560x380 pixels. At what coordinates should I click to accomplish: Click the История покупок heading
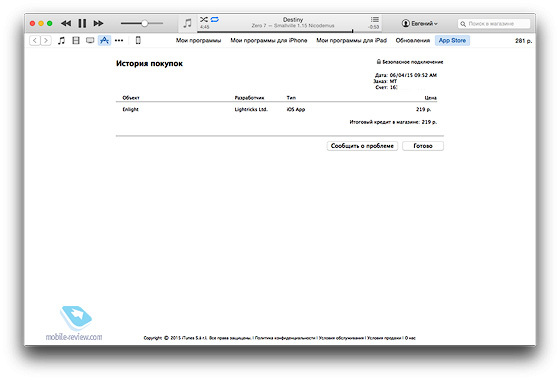[x=149, y=64]
